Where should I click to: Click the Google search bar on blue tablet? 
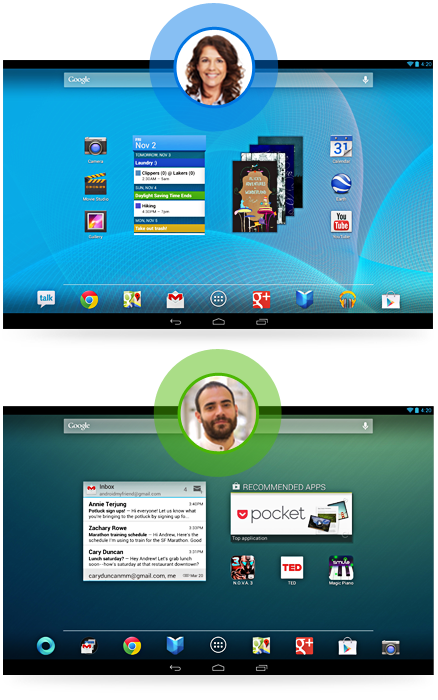pyautogui.click(x=218, y=79)
